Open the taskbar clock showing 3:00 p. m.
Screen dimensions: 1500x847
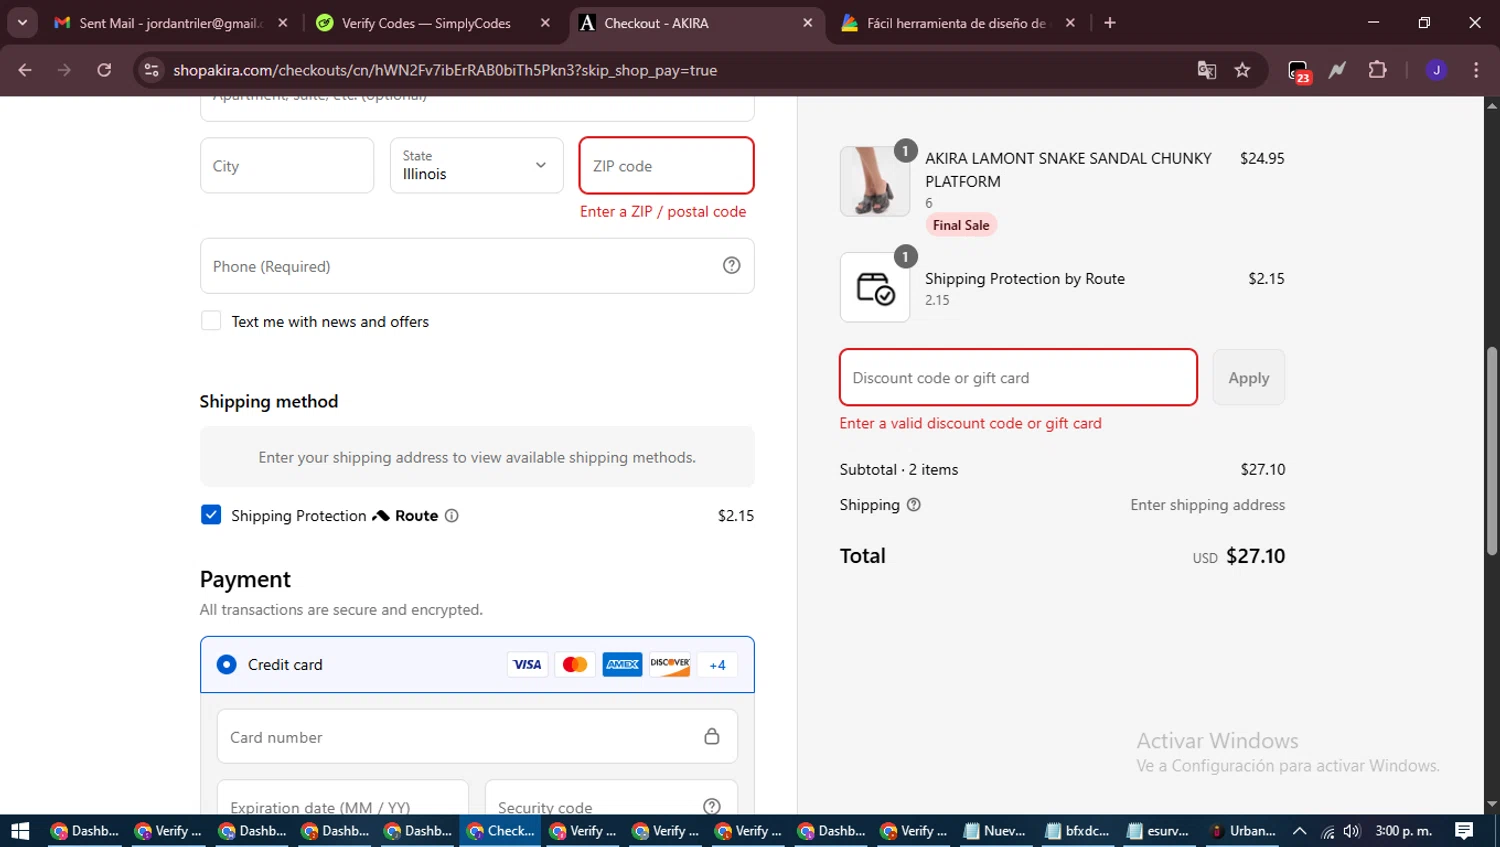(x=1404, y=831)
